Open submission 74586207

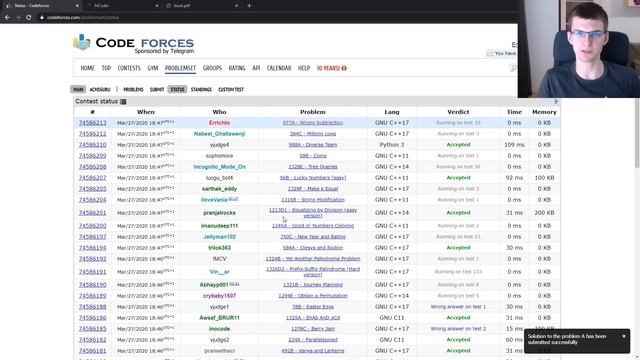tap(93, 178)
